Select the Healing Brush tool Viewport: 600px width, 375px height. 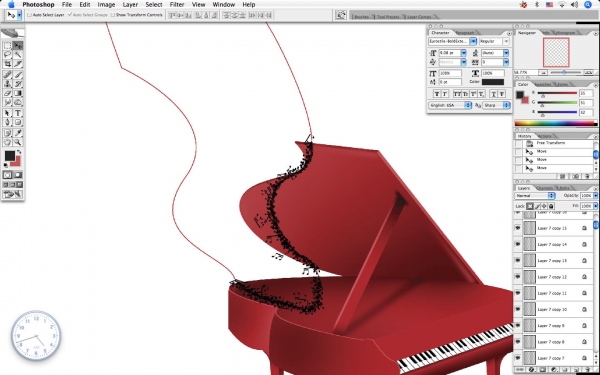pyautogui.click(x=7, y=75)
